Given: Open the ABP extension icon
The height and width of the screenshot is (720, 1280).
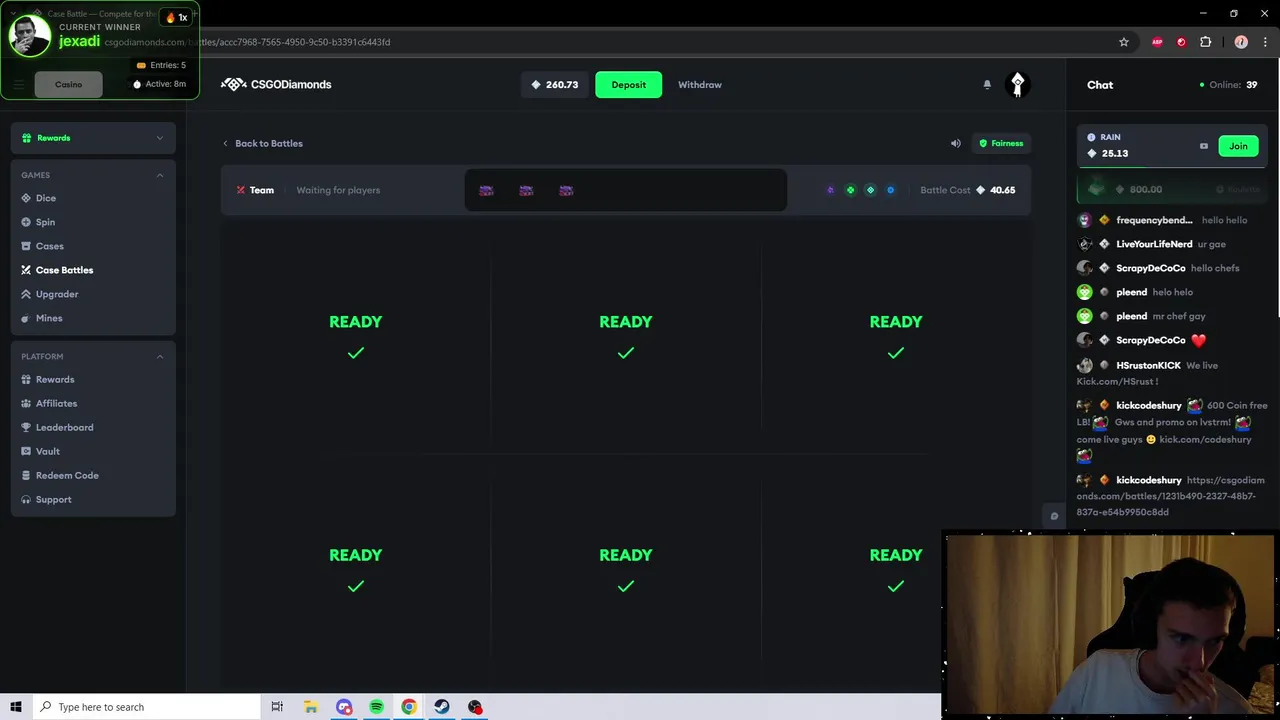Looking at the screenshot, I should click(1157, 42).
